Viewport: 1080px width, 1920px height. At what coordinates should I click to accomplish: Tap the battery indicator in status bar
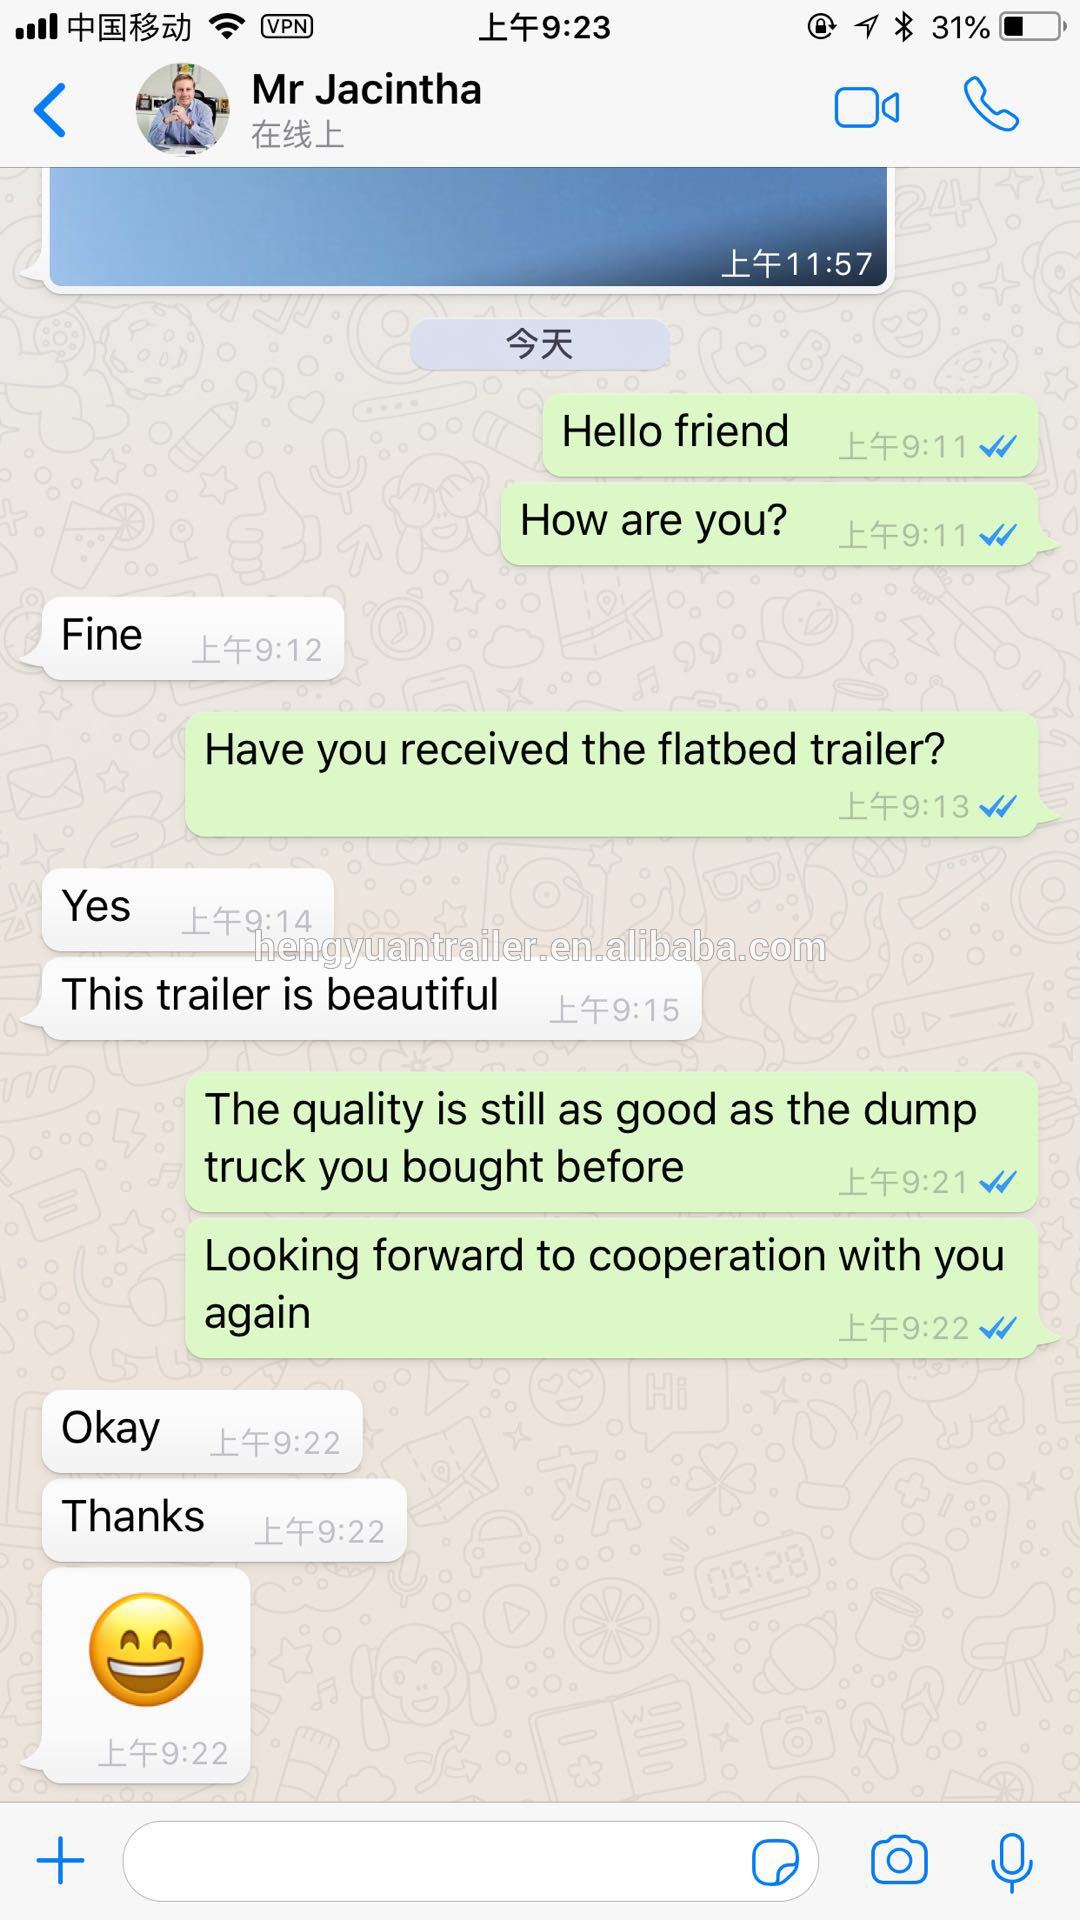[x=1032, y=27]
